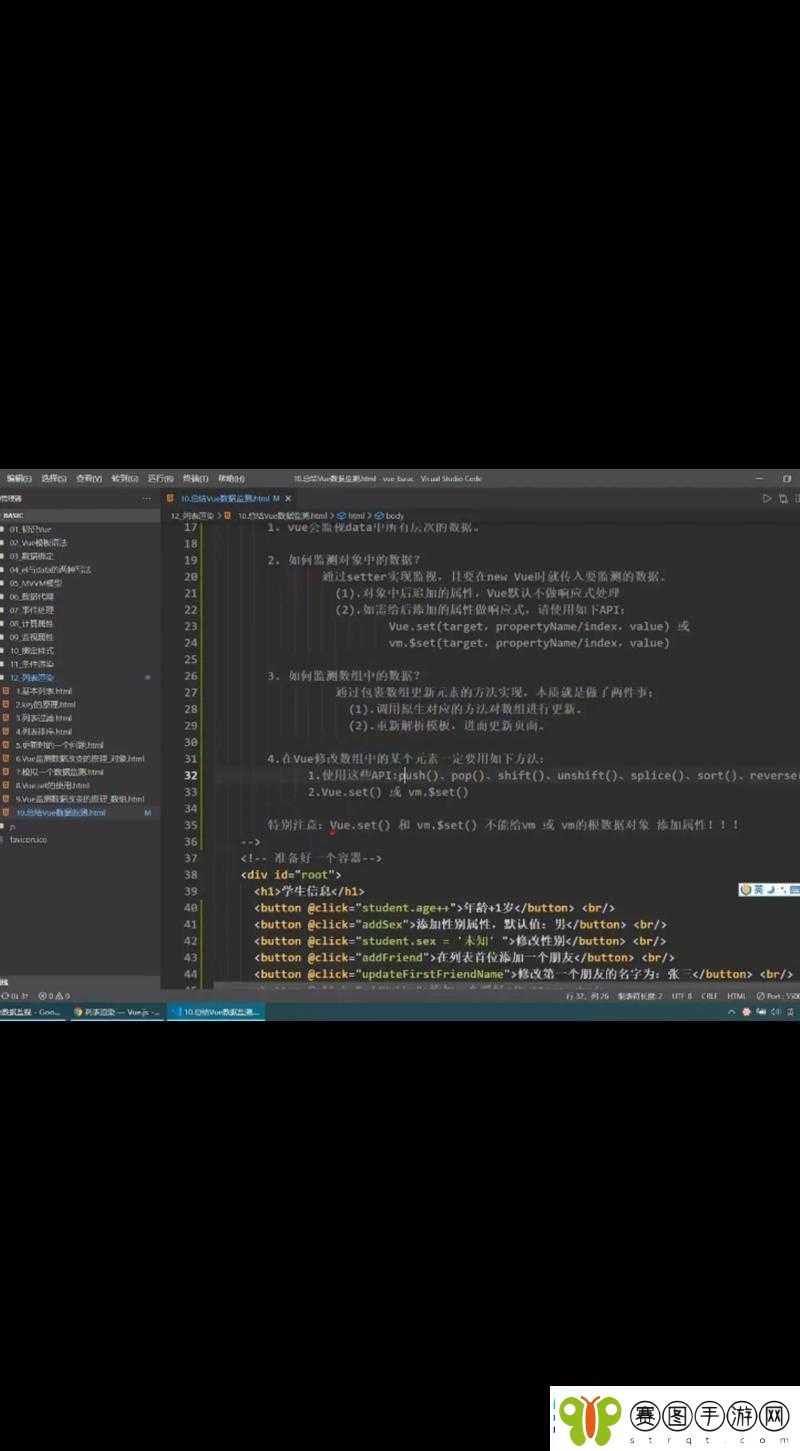The width and height of the screenshot is (800, 1451).
Task: Expand the 09_监视属性 folder
Action: coord(30,637)
